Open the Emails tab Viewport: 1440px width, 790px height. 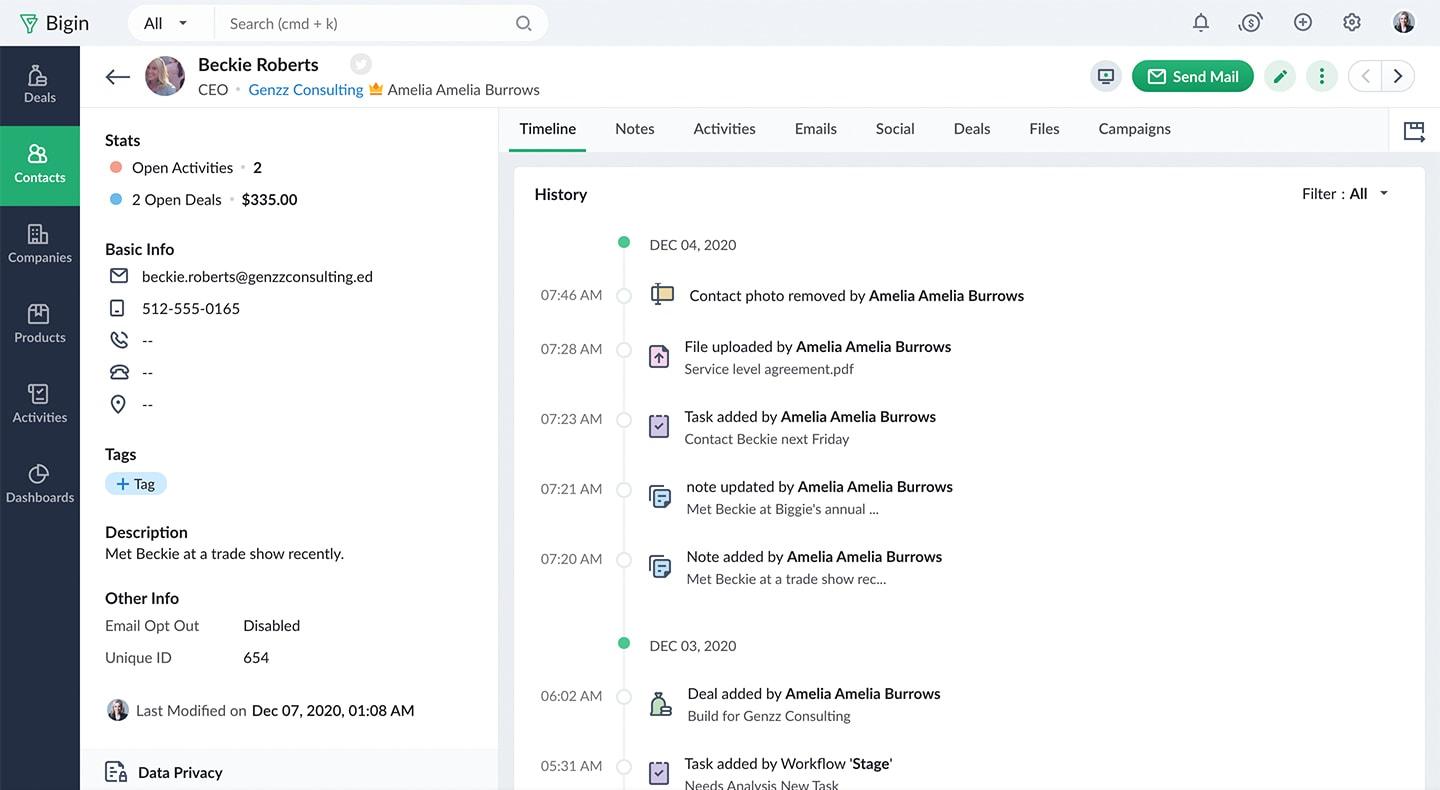(x=816, y=129)
